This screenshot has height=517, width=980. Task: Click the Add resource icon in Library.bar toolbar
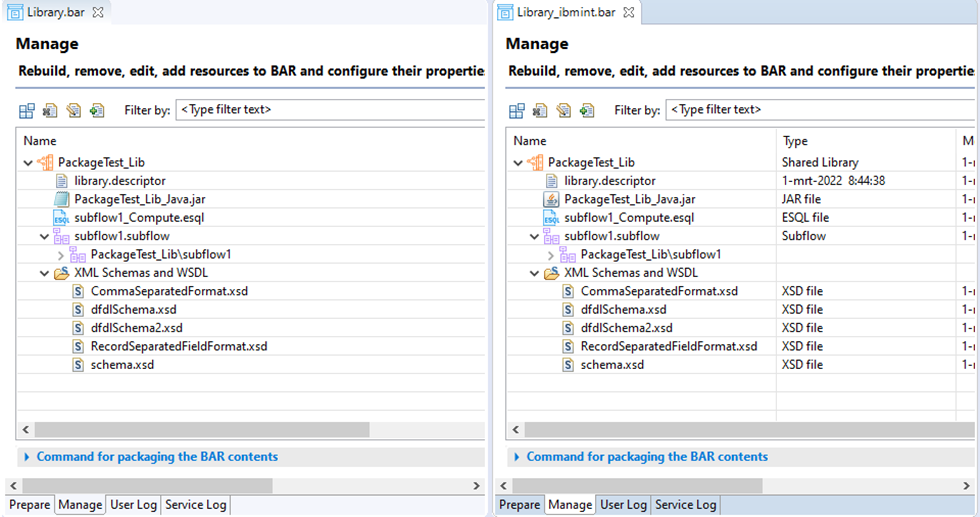click(97, 111)
